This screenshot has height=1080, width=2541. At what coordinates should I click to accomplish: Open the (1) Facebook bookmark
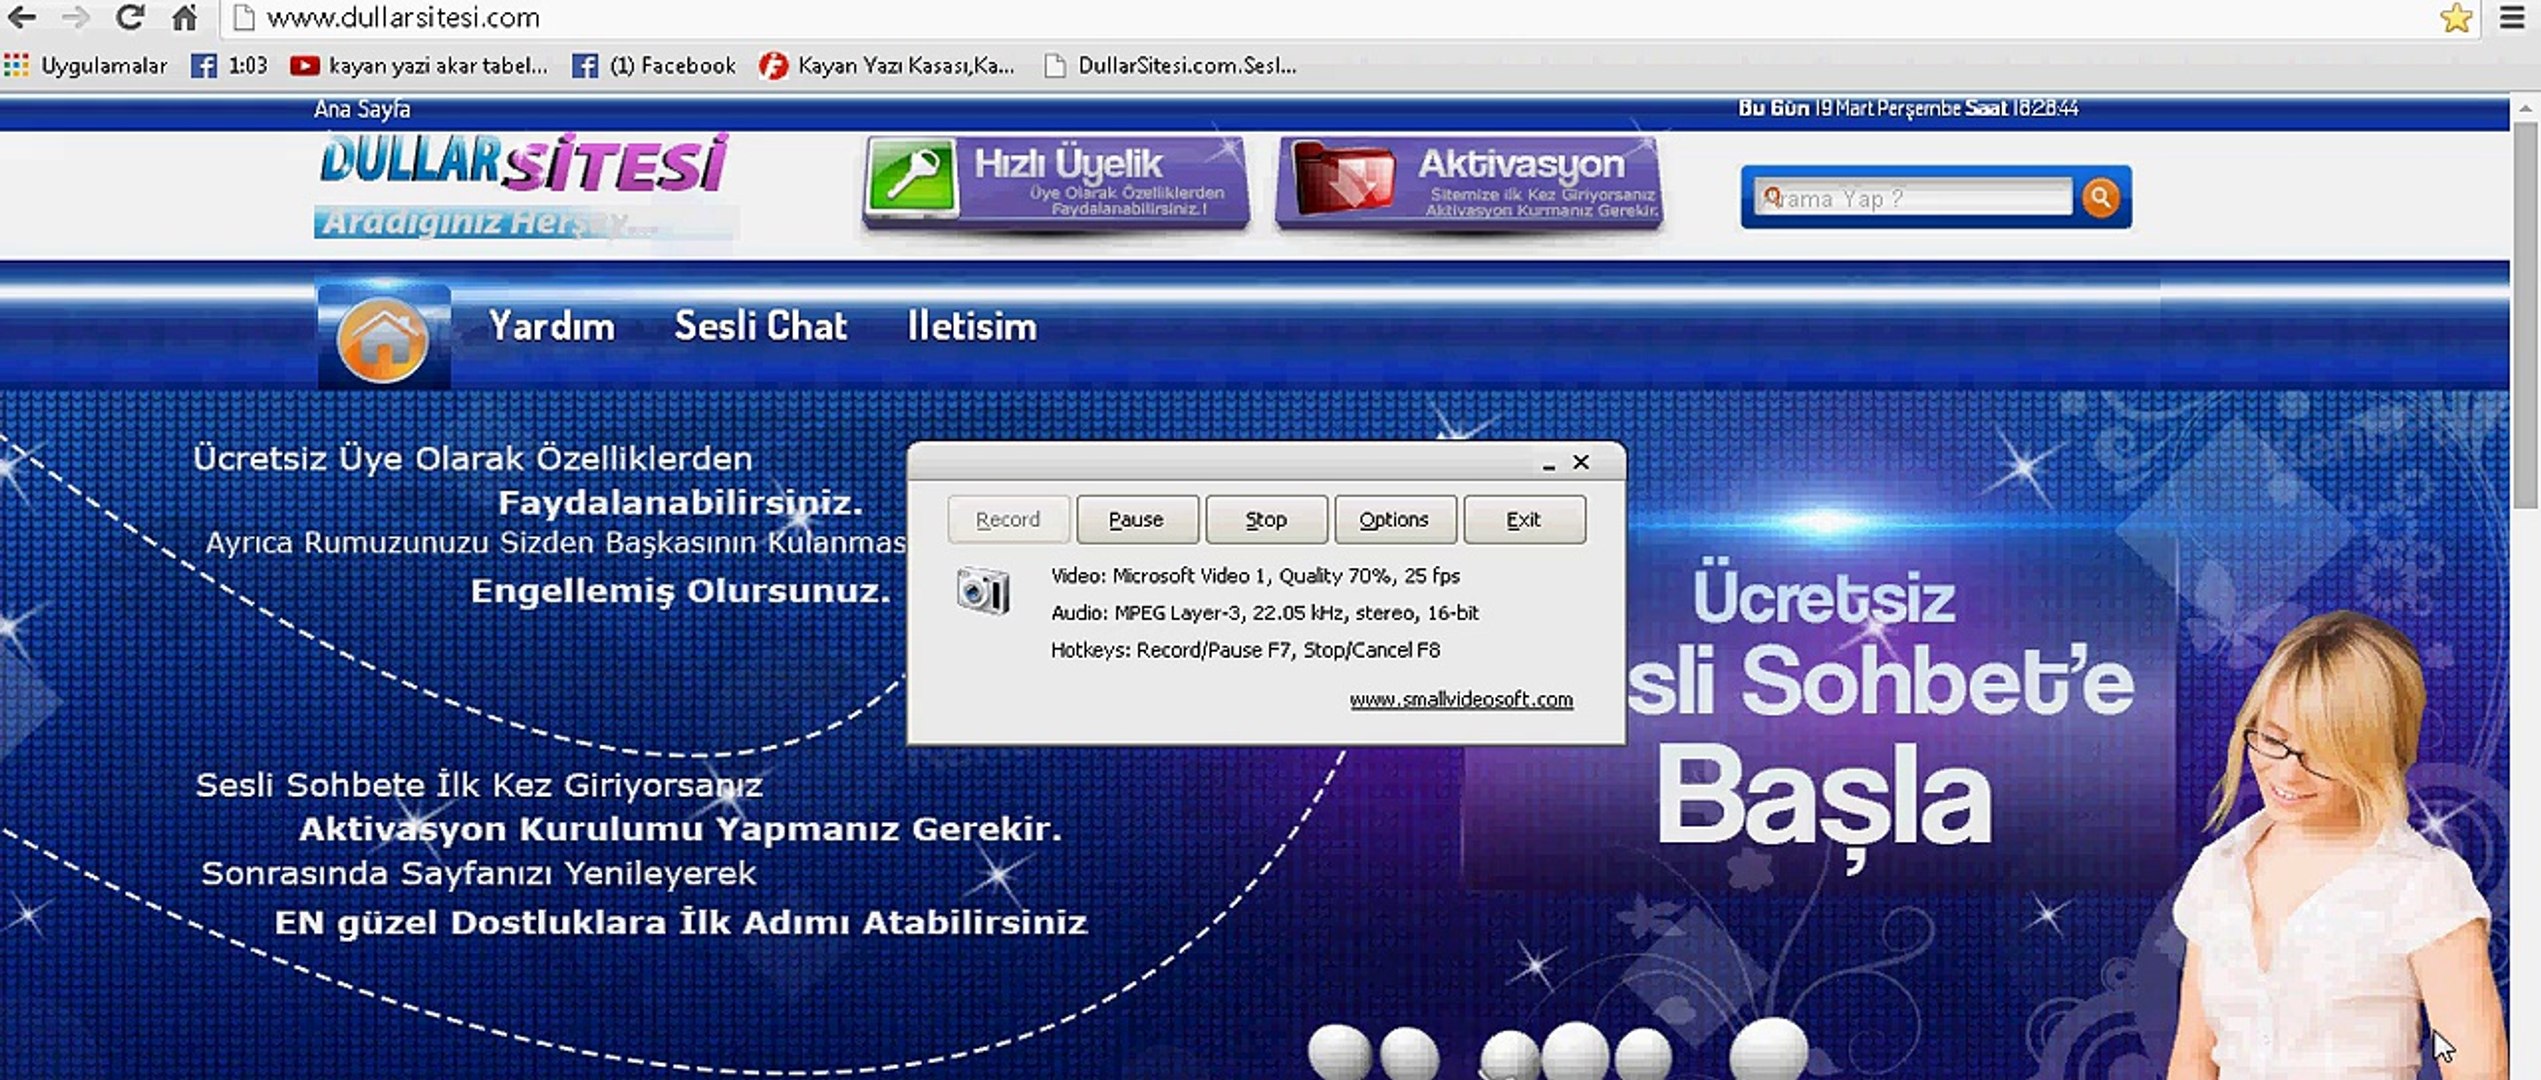pyautogui.click(x=655, y=66)
